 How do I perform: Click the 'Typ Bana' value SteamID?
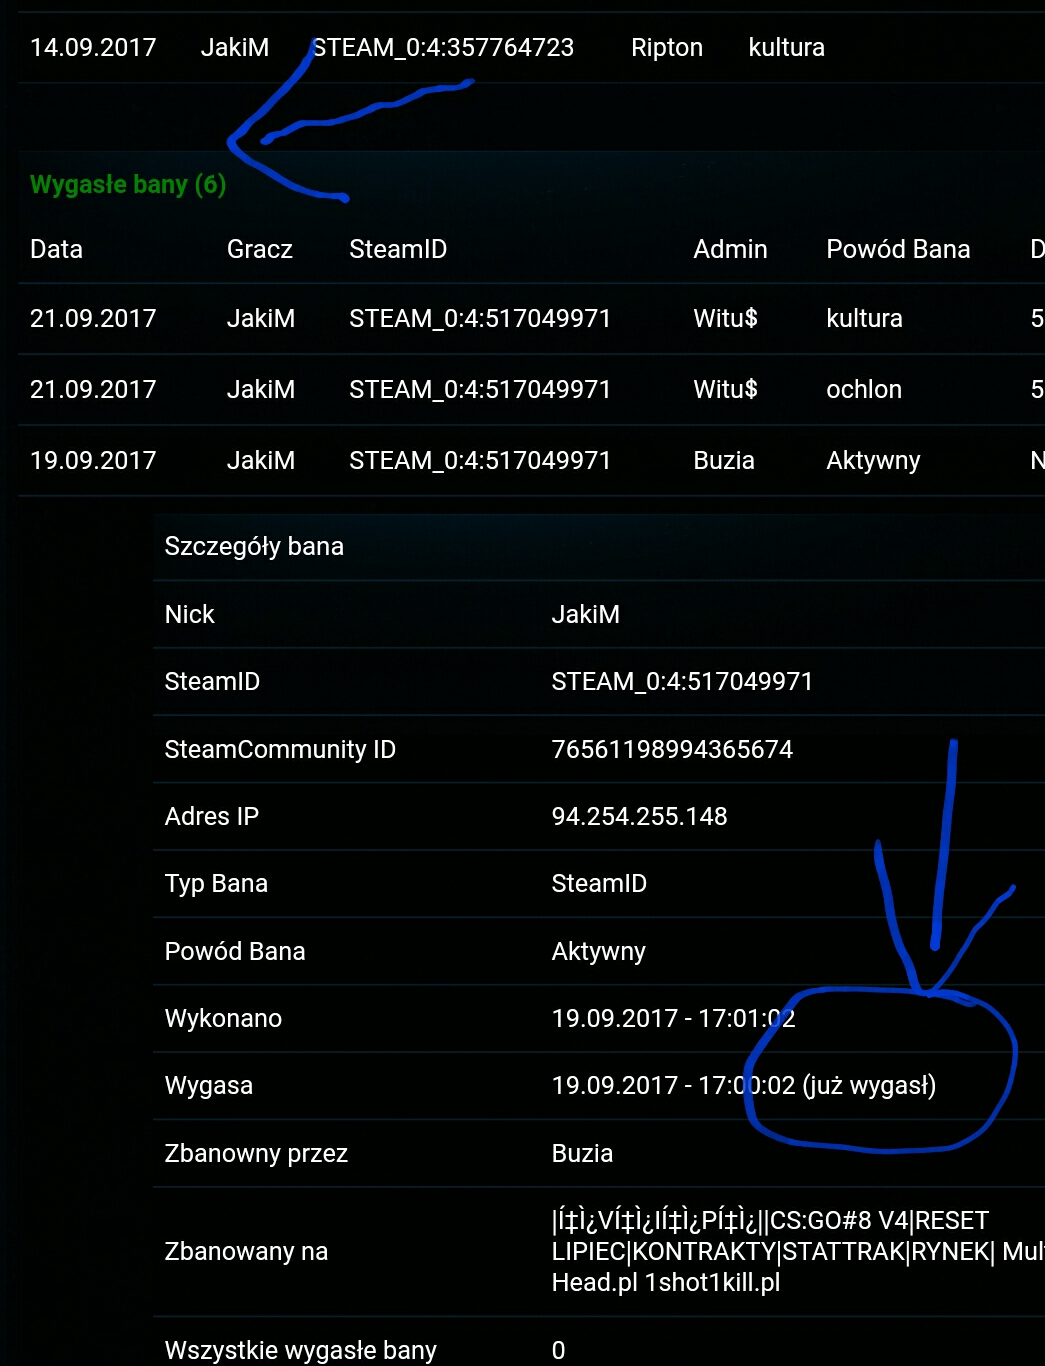pos(599,884)
